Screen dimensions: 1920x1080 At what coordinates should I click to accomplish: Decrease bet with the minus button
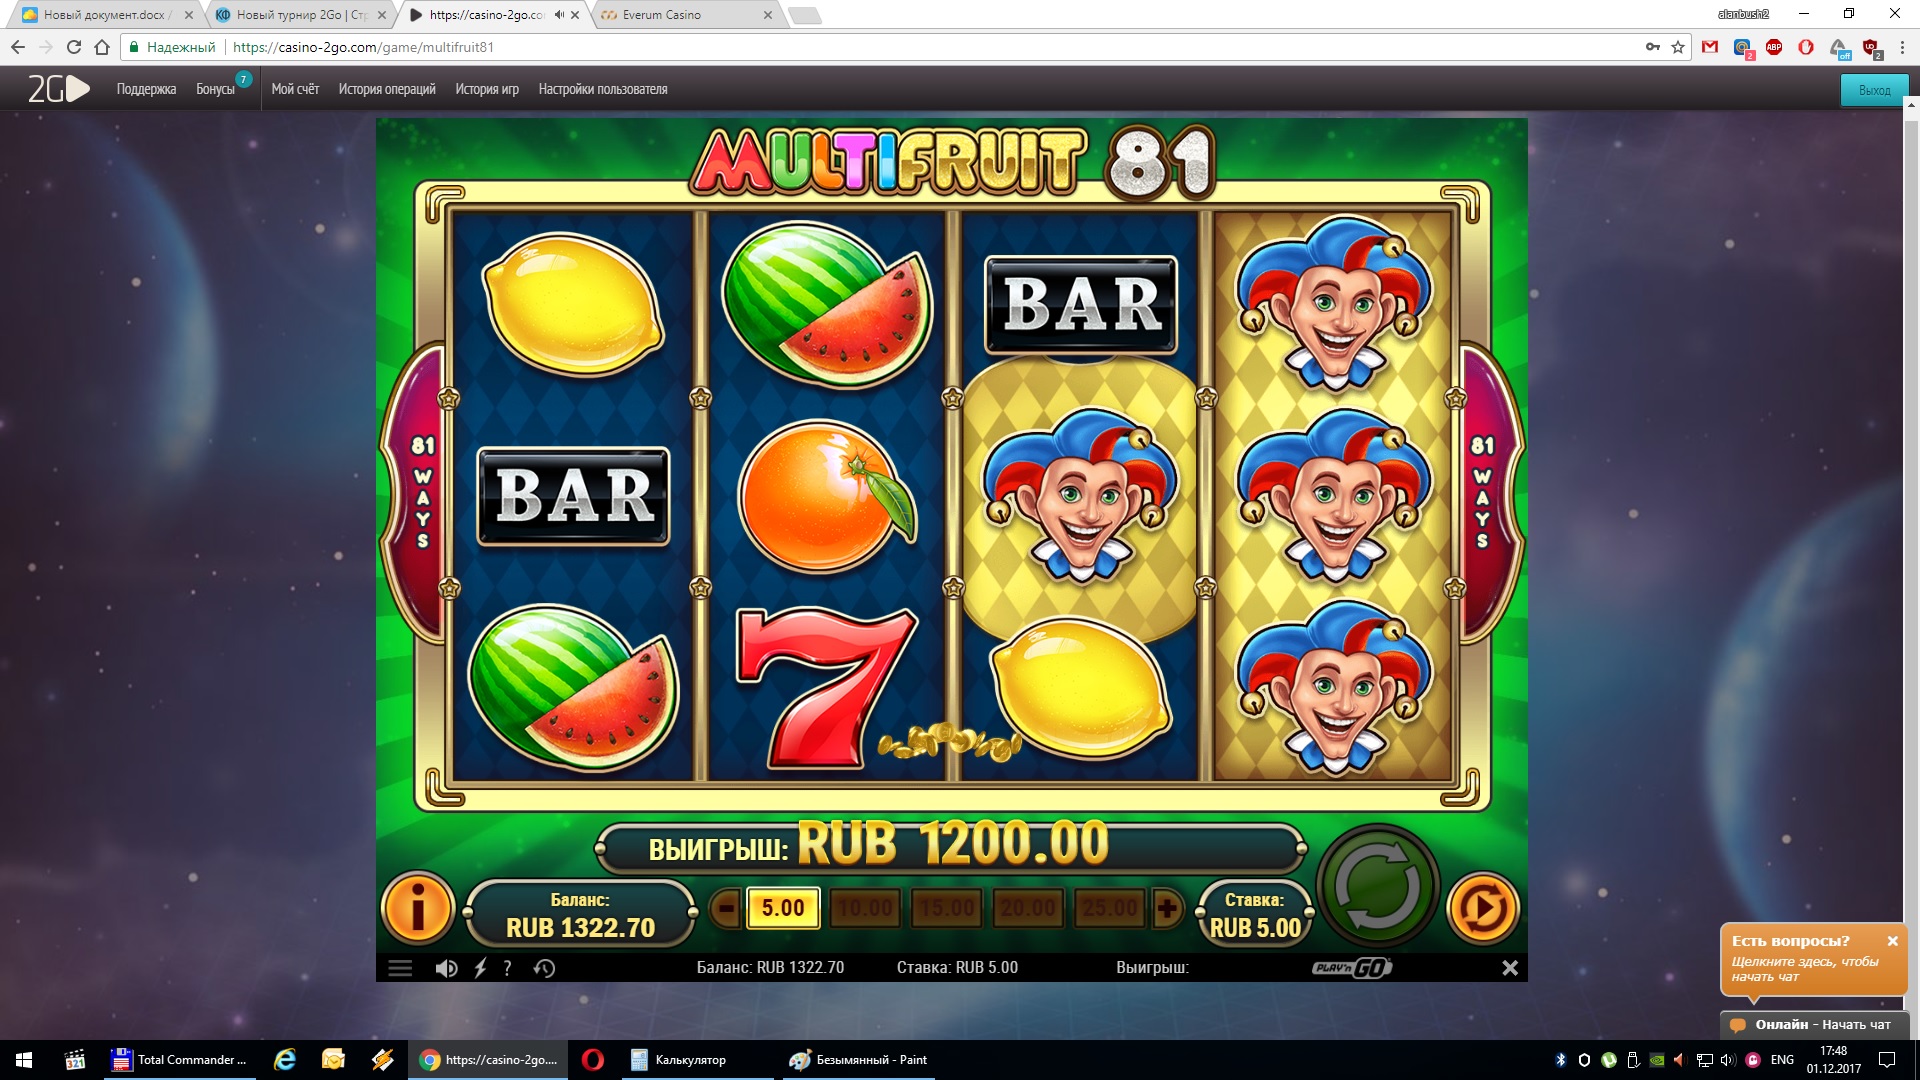(727, 909)
